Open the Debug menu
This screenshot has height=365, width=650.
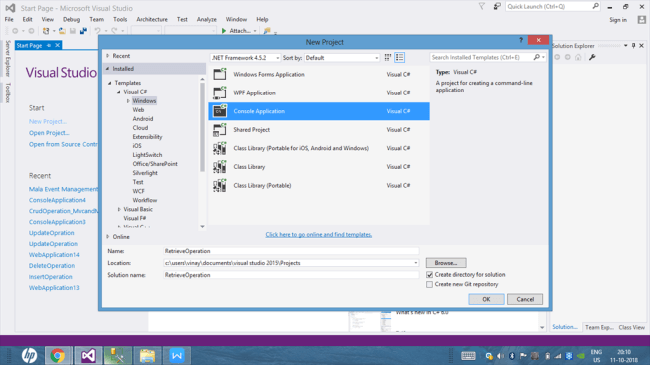pos(71,19)
